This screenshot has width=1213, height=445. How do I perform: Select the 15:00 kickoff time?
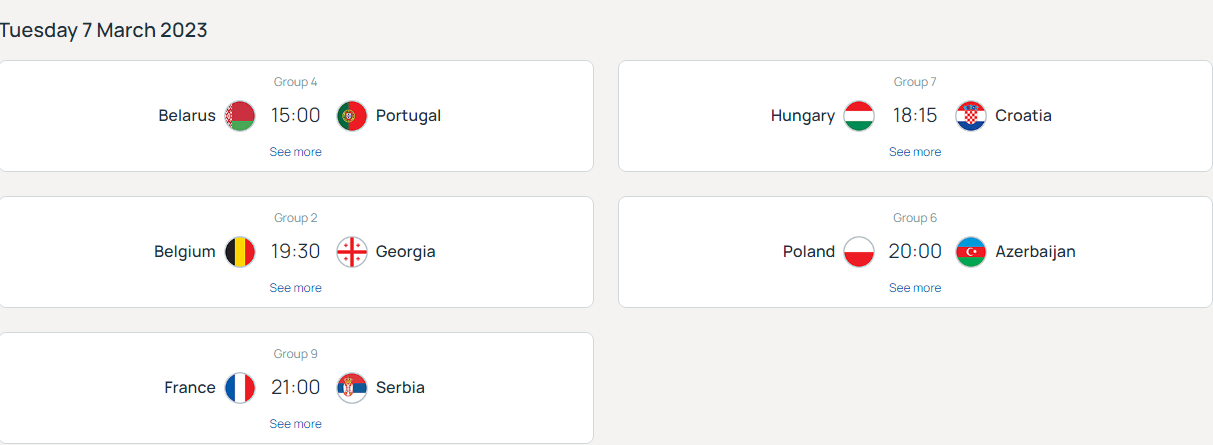[x=296, y=116]
